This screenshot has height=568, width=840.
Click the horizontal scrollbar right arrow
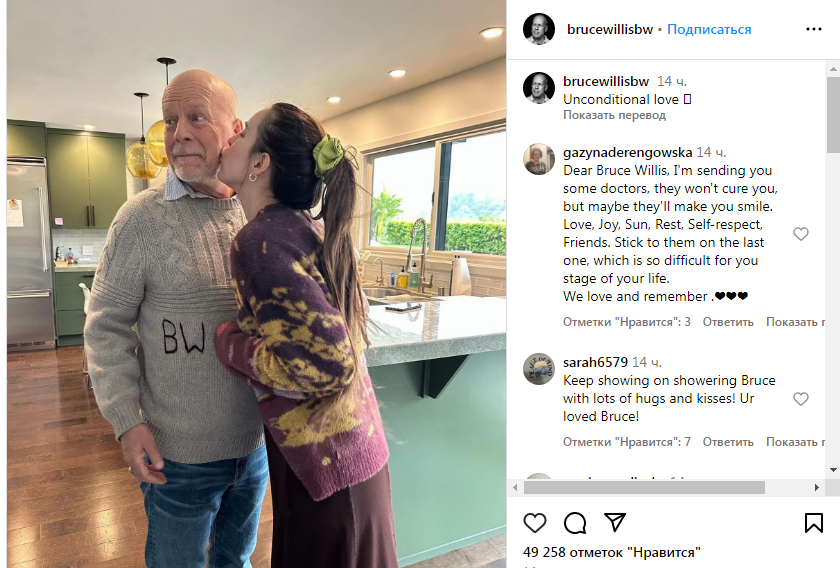pos(816,488)
